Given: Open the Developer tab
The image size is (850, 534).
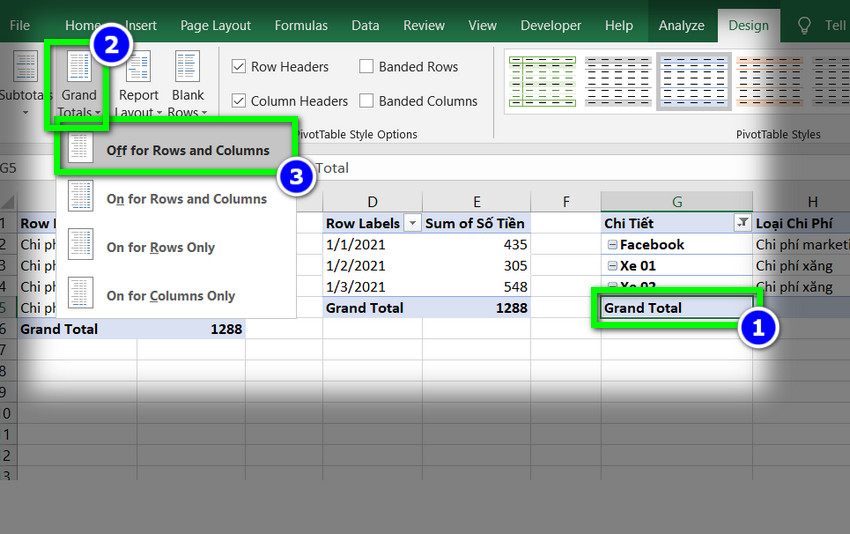Looking at the screenshot, I should tap(551, 25).
